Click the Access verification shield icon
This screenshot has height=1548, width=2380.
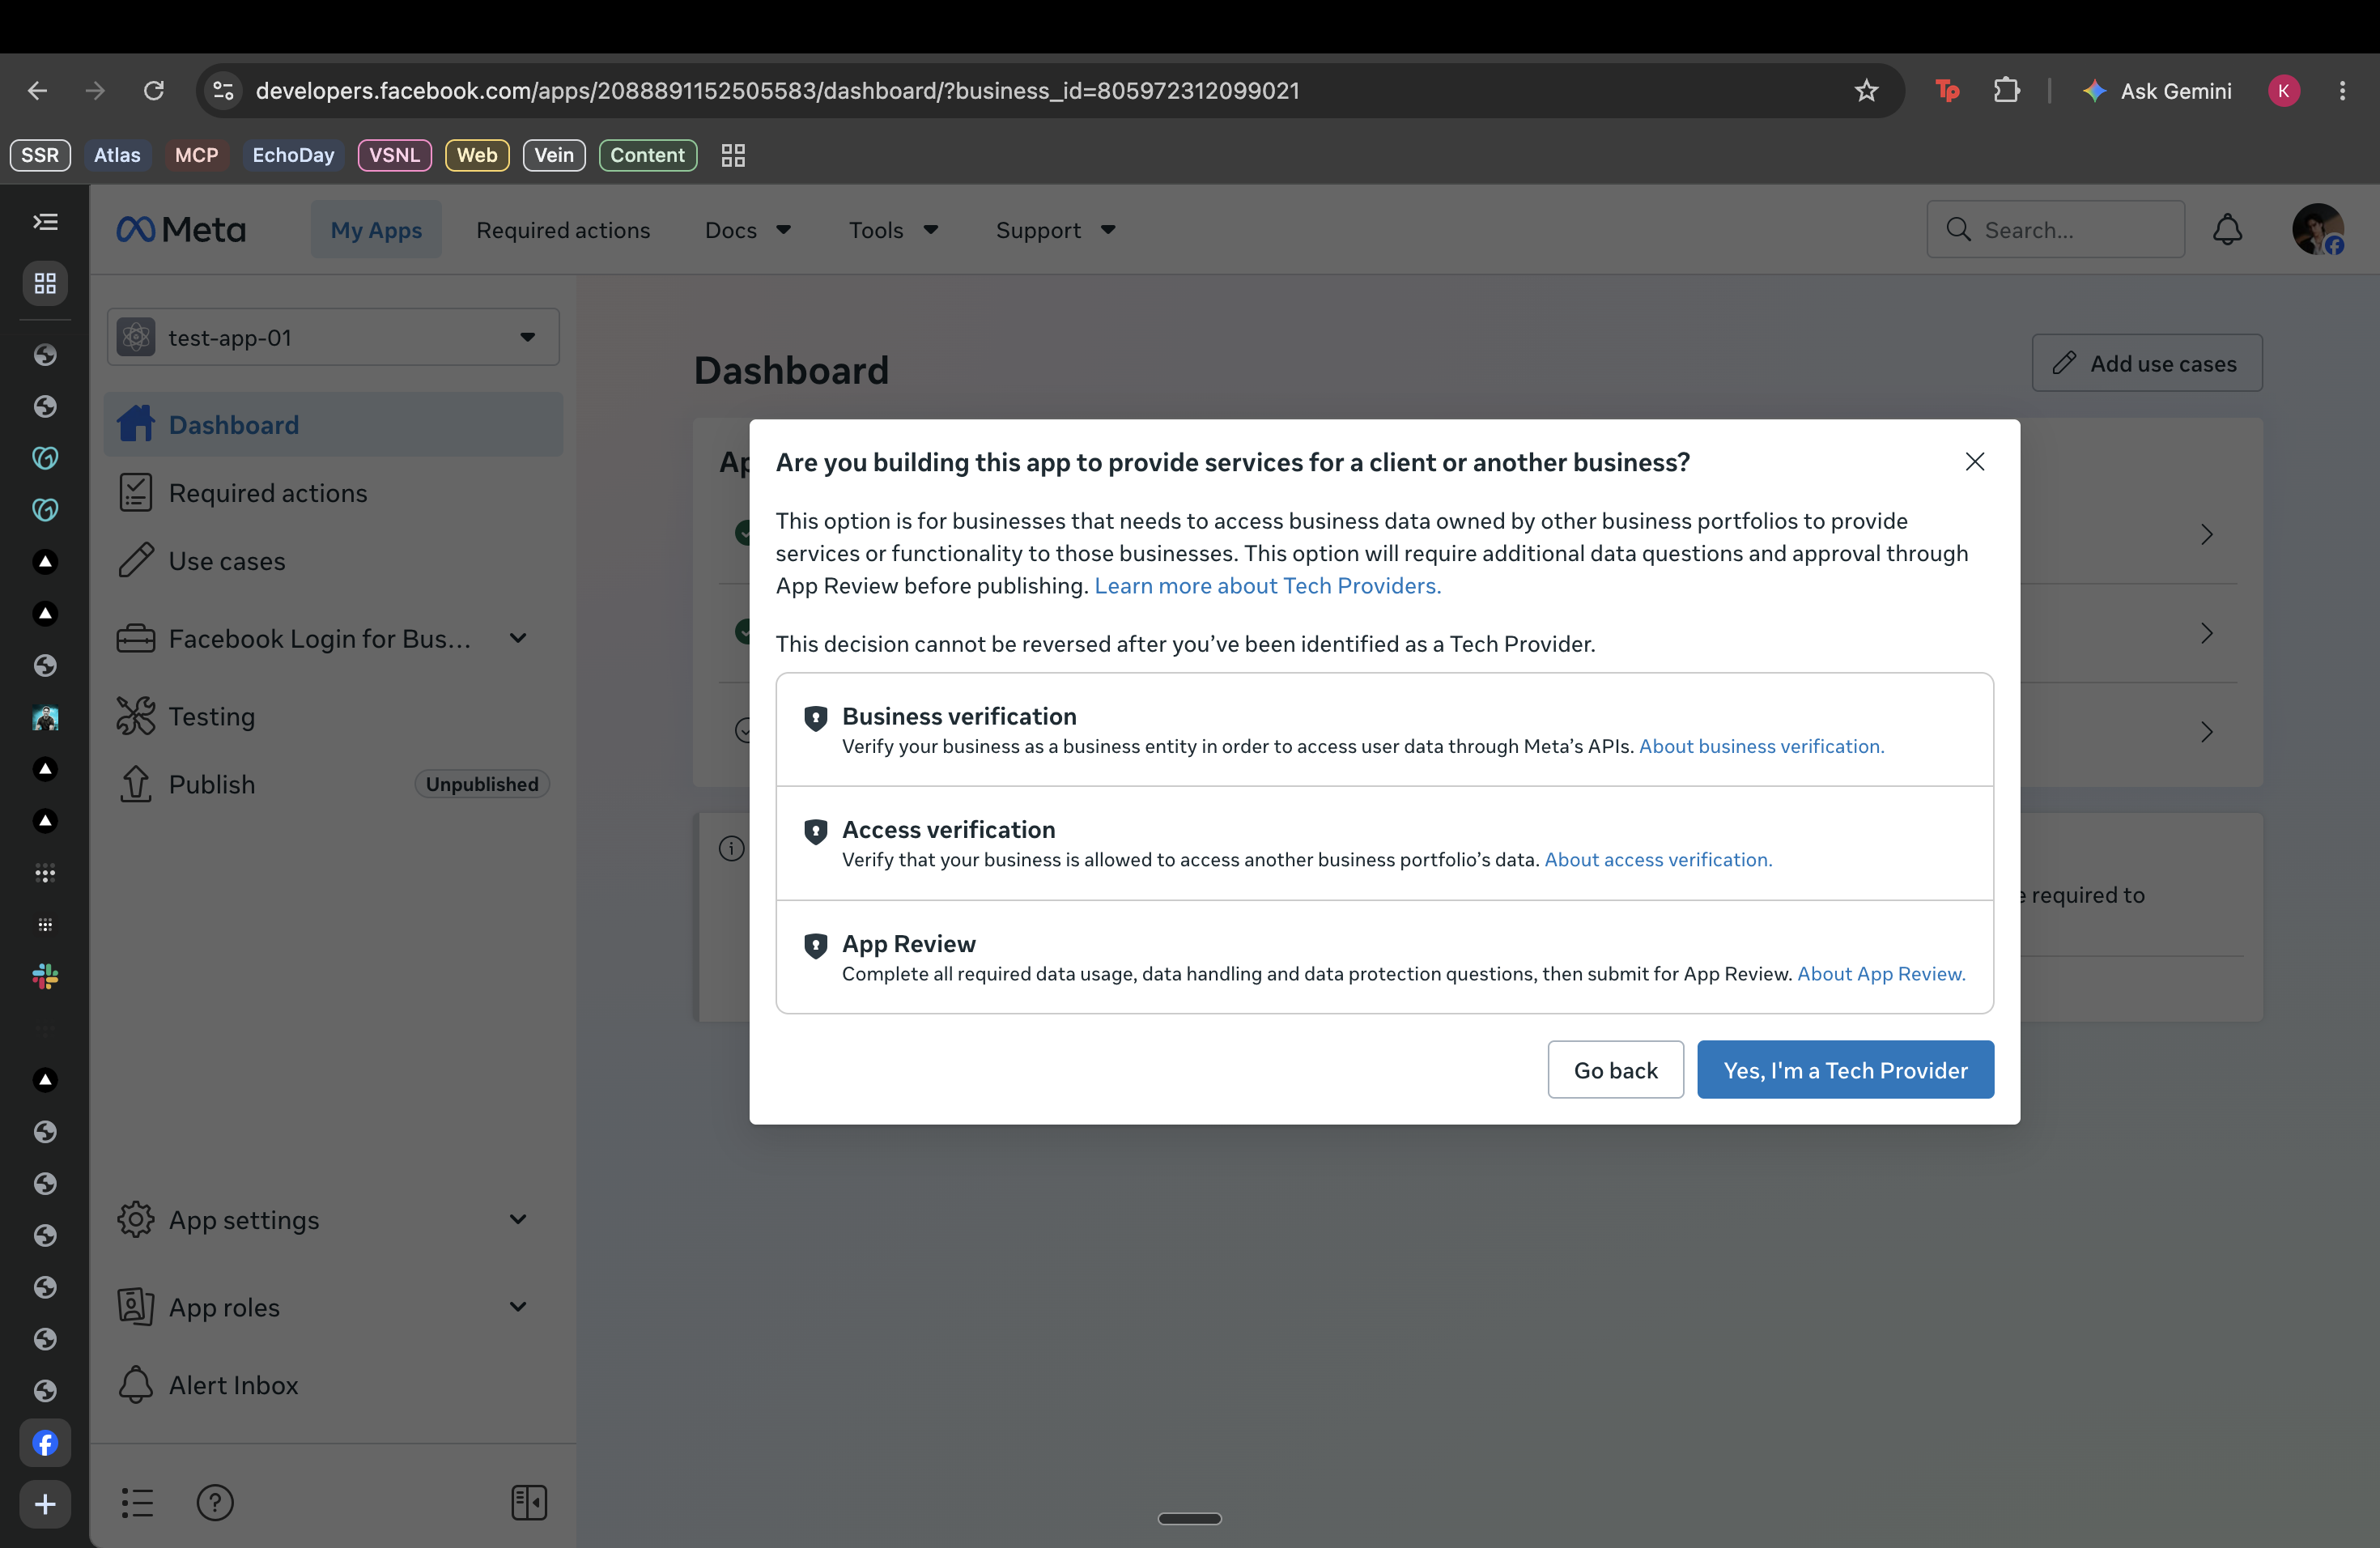click(816, 831)
